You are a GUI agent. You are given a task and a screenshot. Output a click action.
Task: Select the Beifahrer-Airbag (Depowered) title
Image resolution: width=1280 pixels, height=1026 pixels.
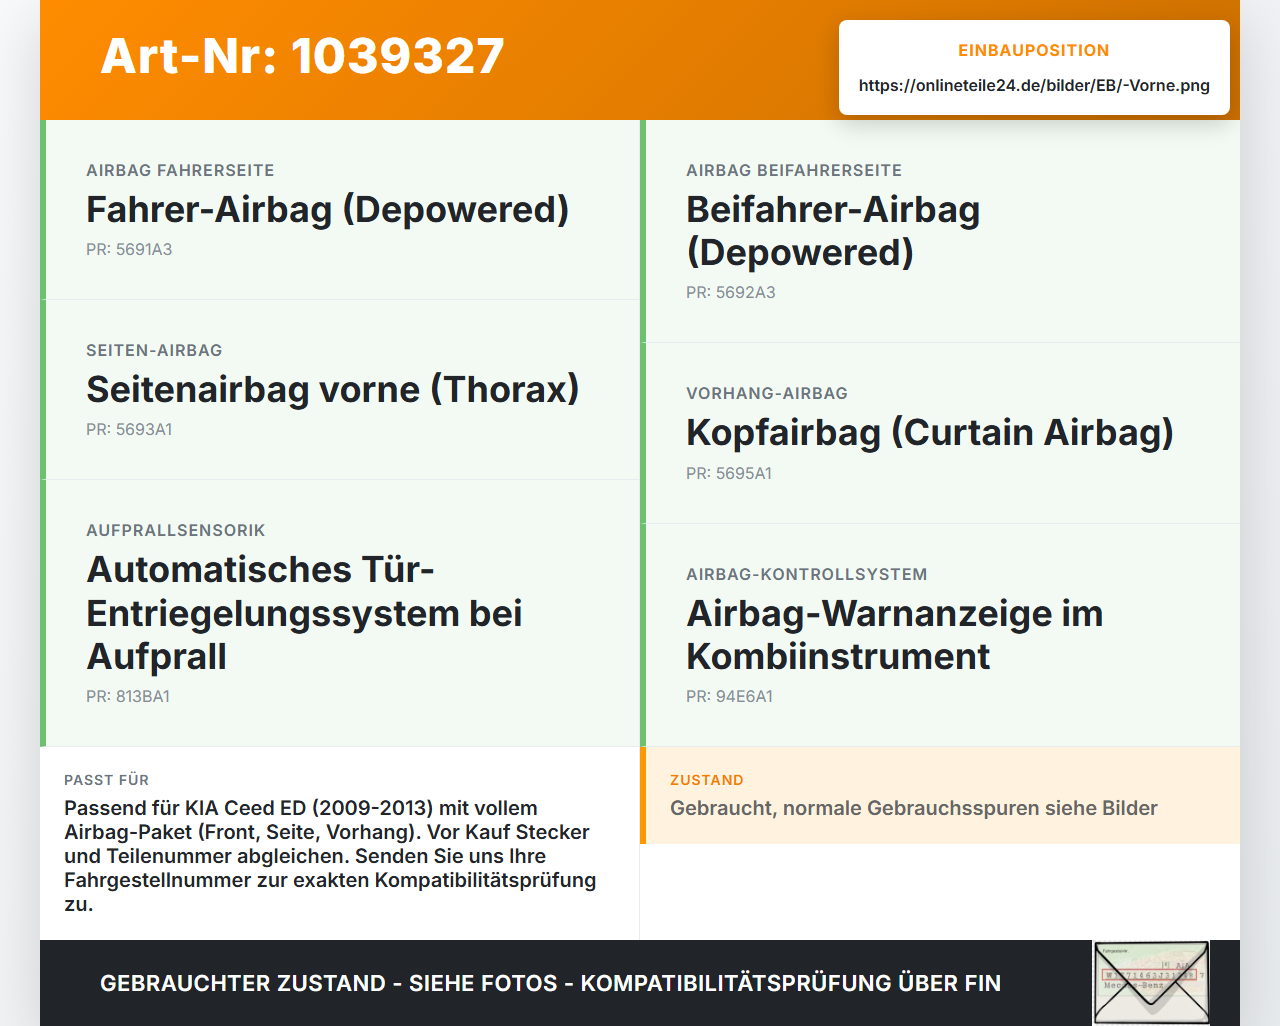click(x=833, y=231)
